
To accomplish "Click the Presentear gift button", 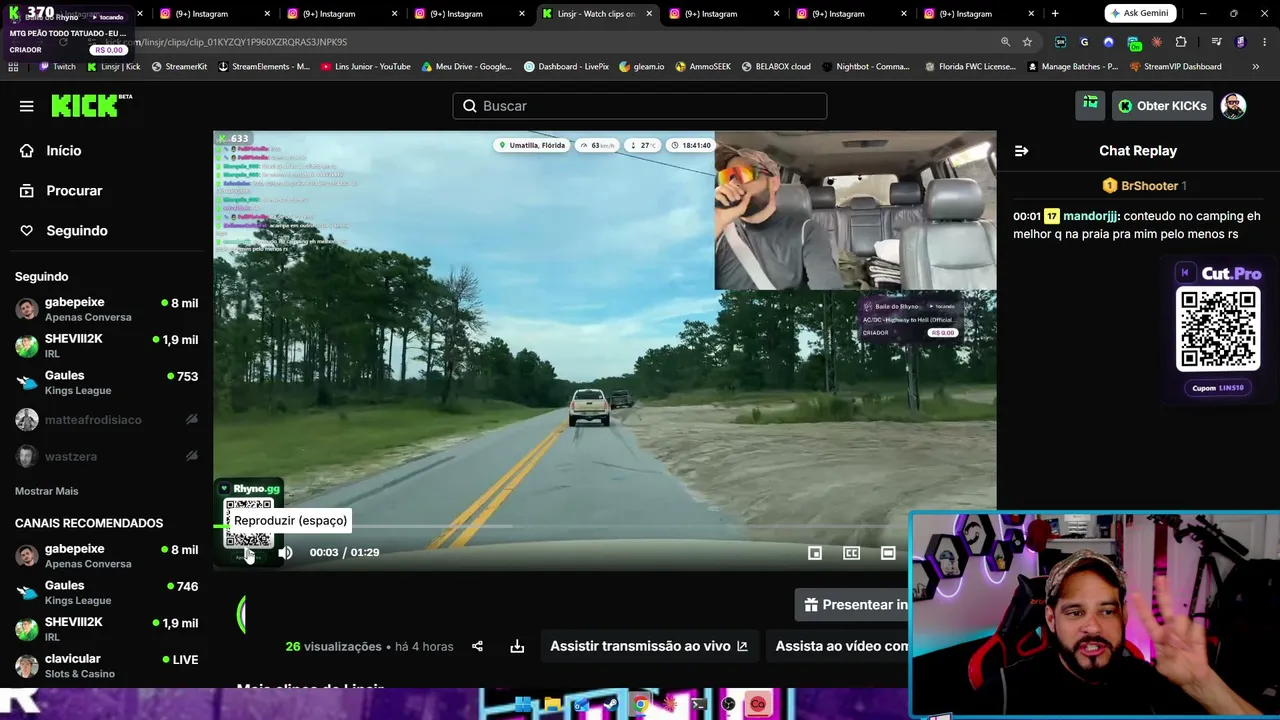I will (x=852, y=605).
